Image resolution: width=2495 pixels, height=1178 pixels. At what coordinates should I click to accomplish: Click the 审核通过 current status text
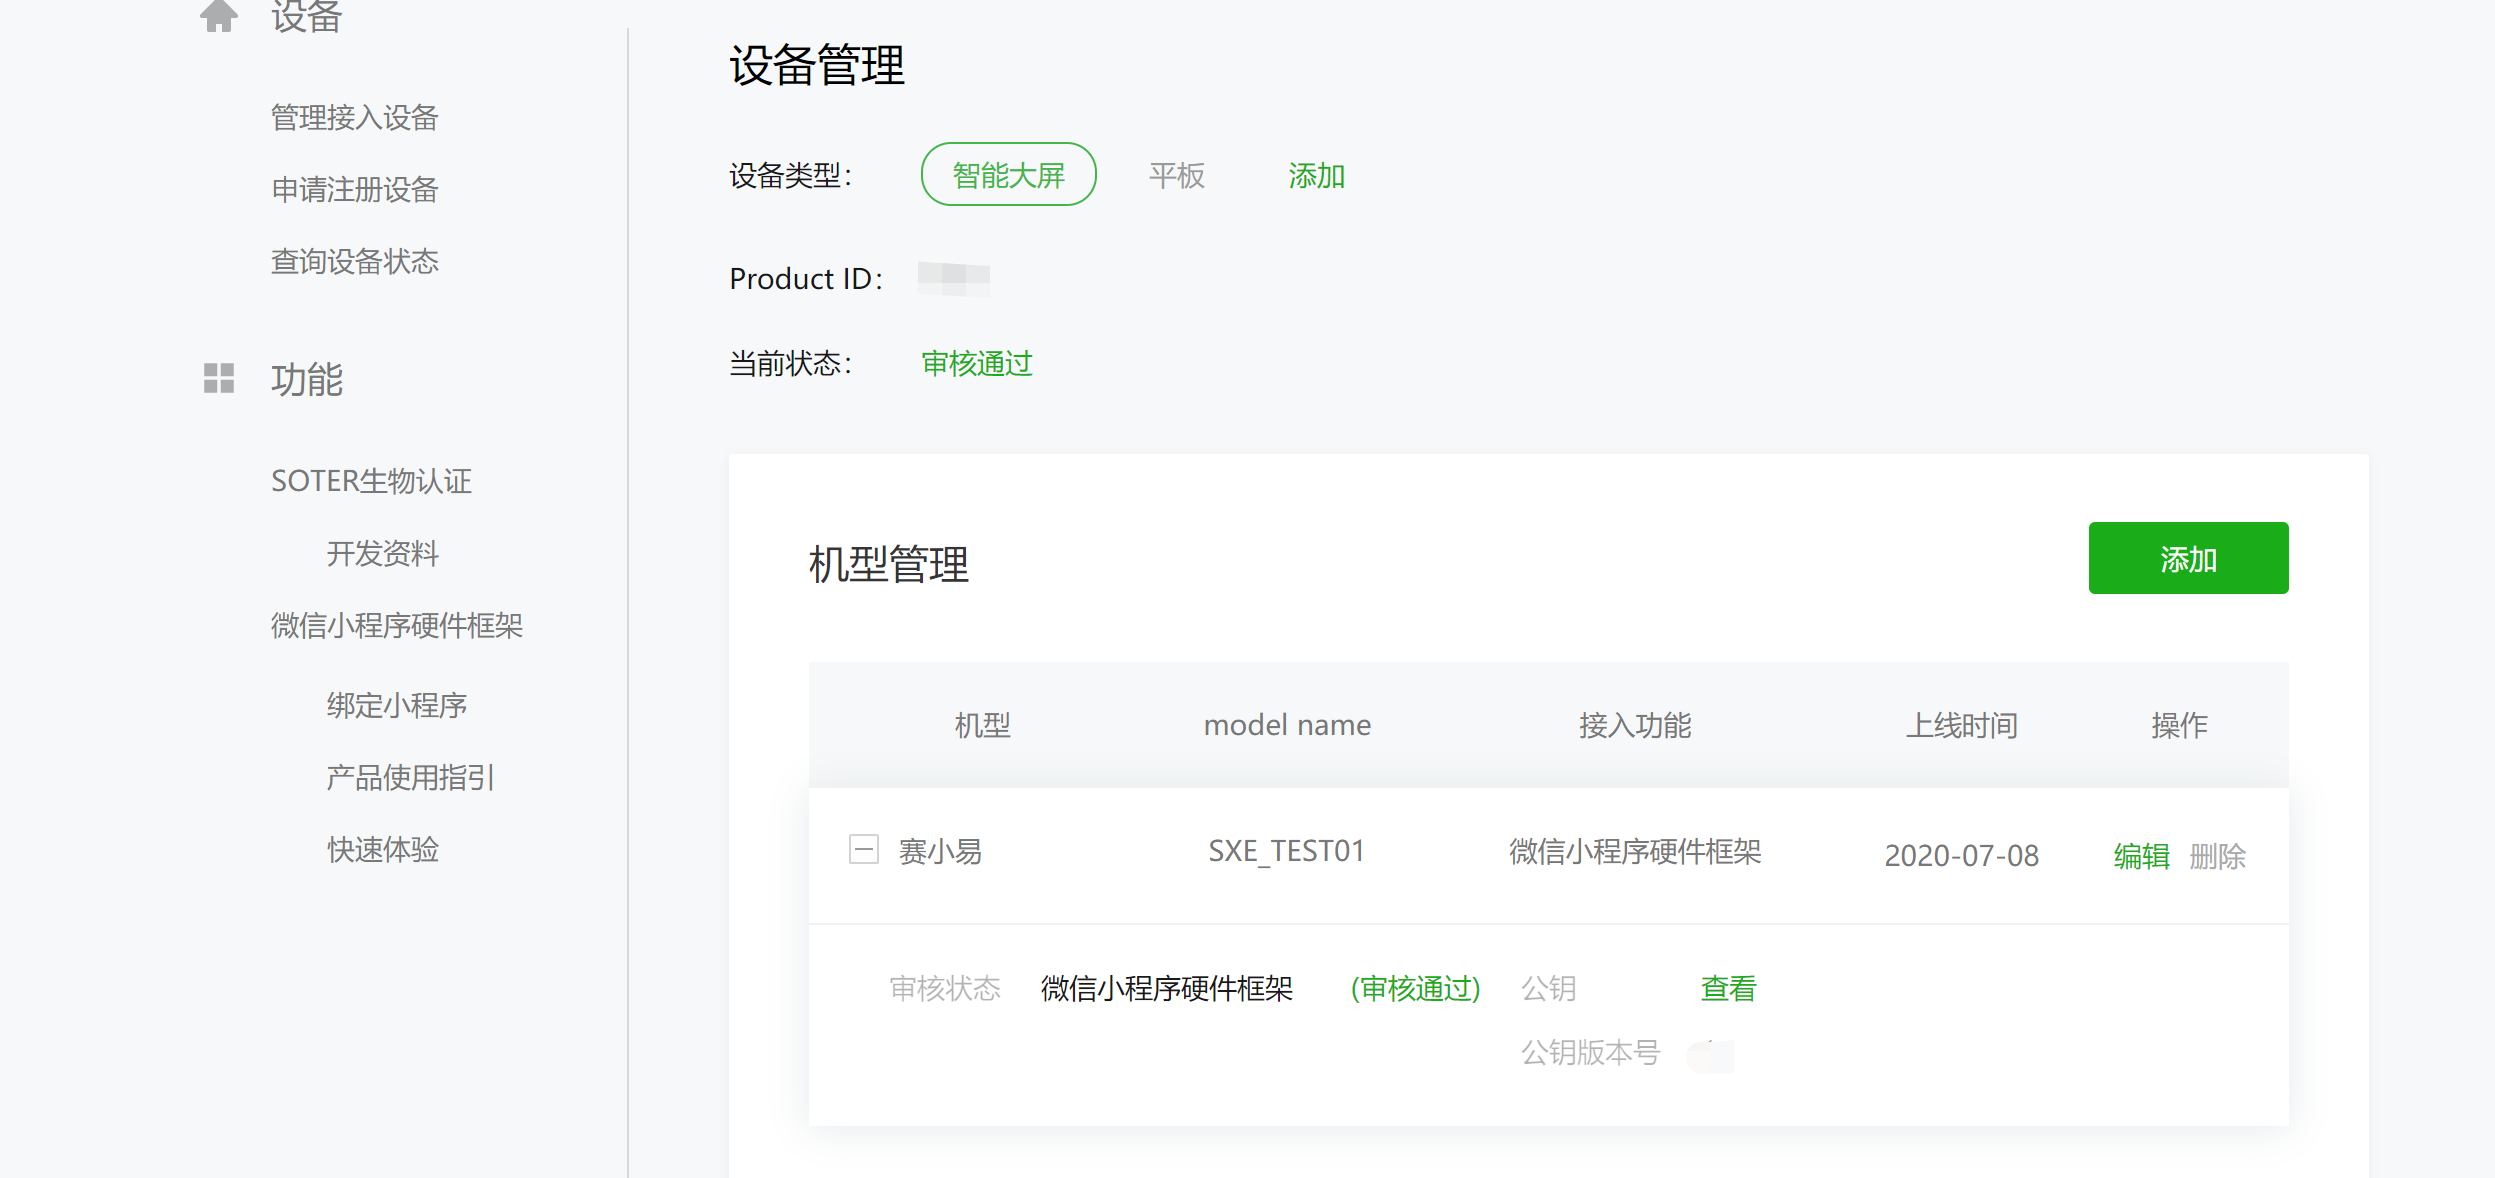[976, 364]
